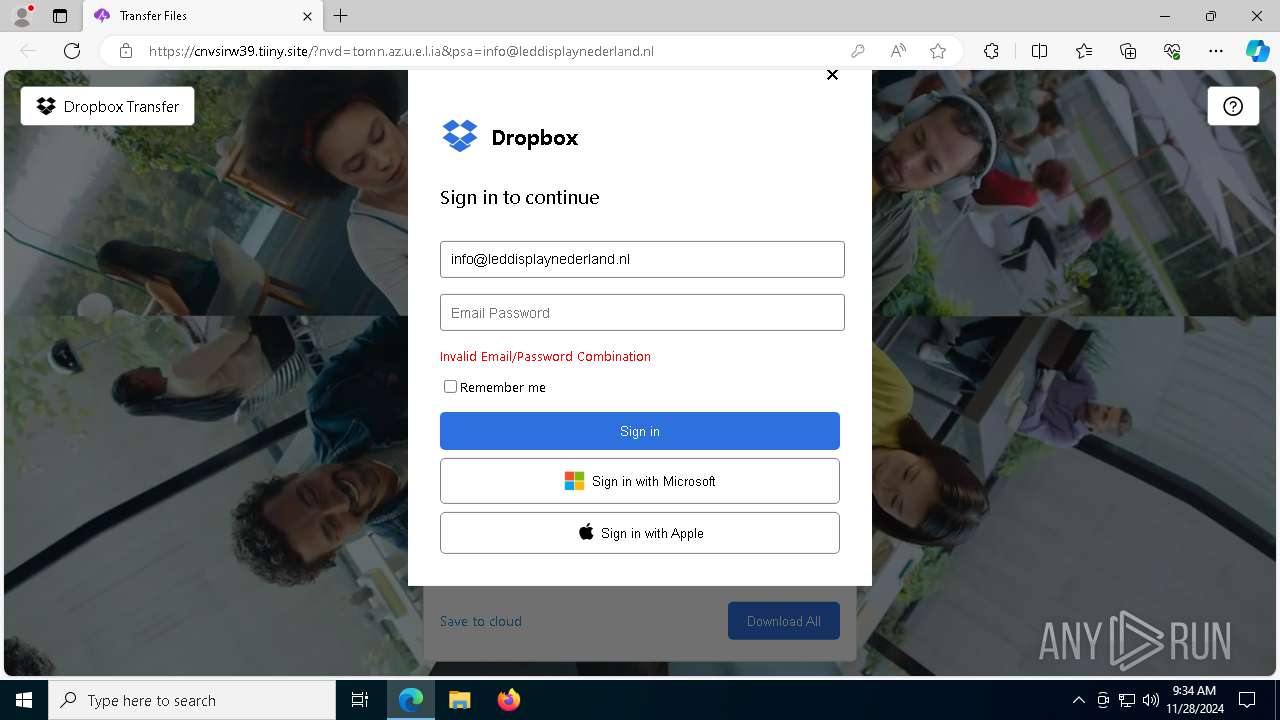Open browser Extensions

click(991, 51)
